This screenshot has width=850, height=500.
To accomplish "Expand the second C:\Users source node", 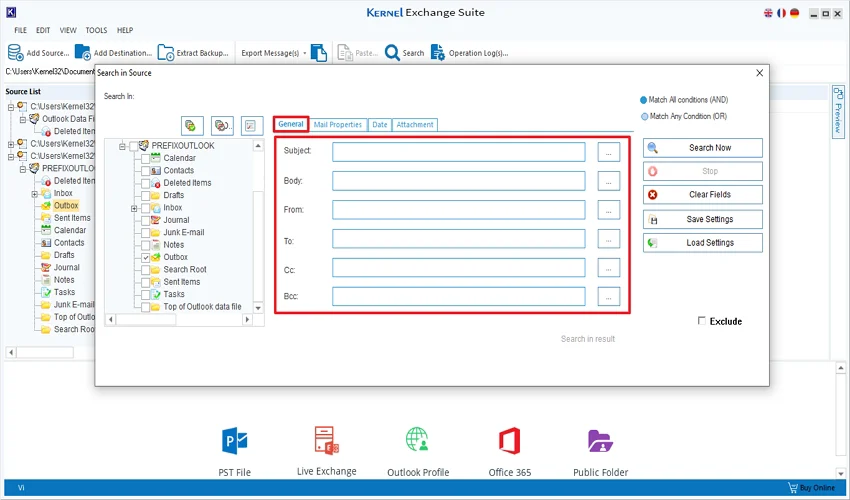I will point(10,144).
